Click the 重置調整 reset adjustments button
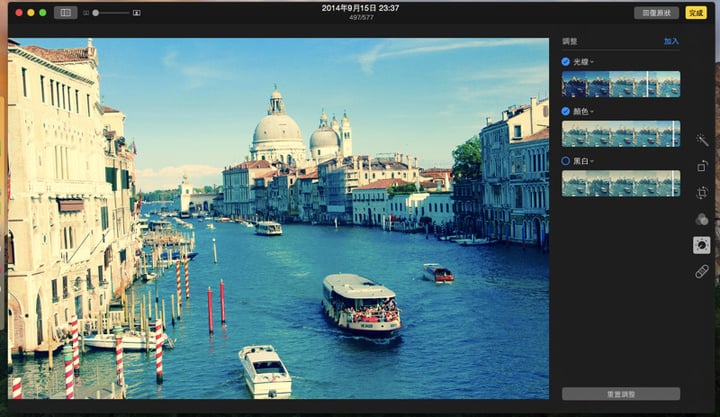 620,393
